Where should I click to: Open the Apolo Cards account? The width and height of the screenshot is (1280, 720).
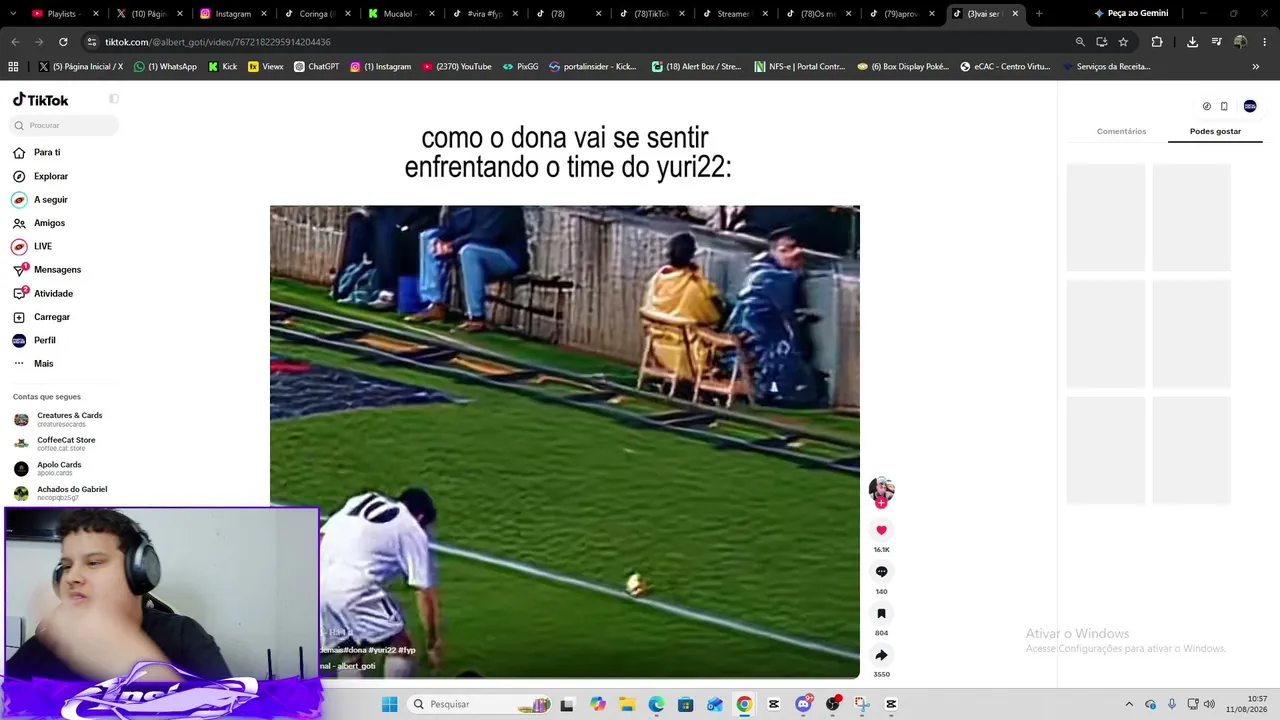click(x=60, y=468)
